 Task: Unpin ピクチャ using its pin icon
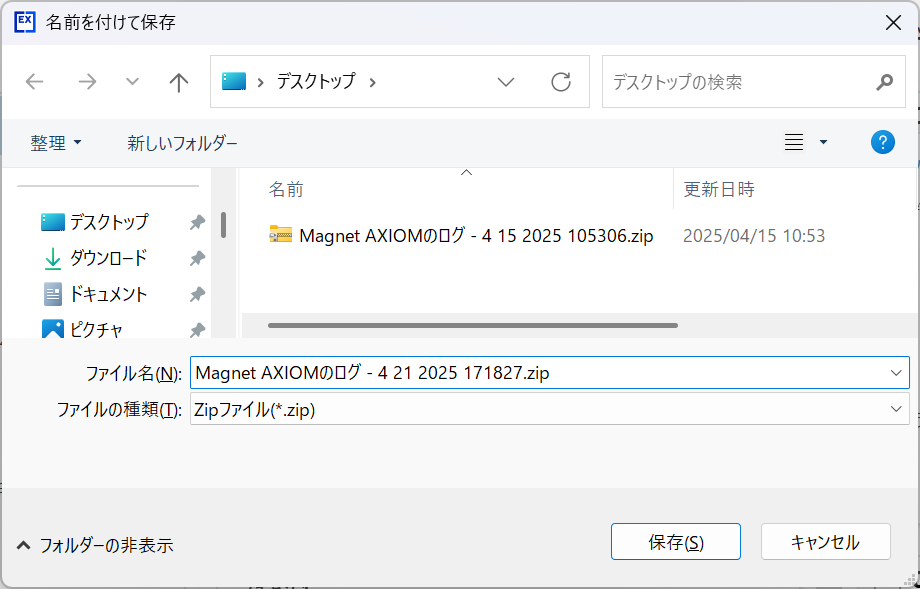point(197,330)
